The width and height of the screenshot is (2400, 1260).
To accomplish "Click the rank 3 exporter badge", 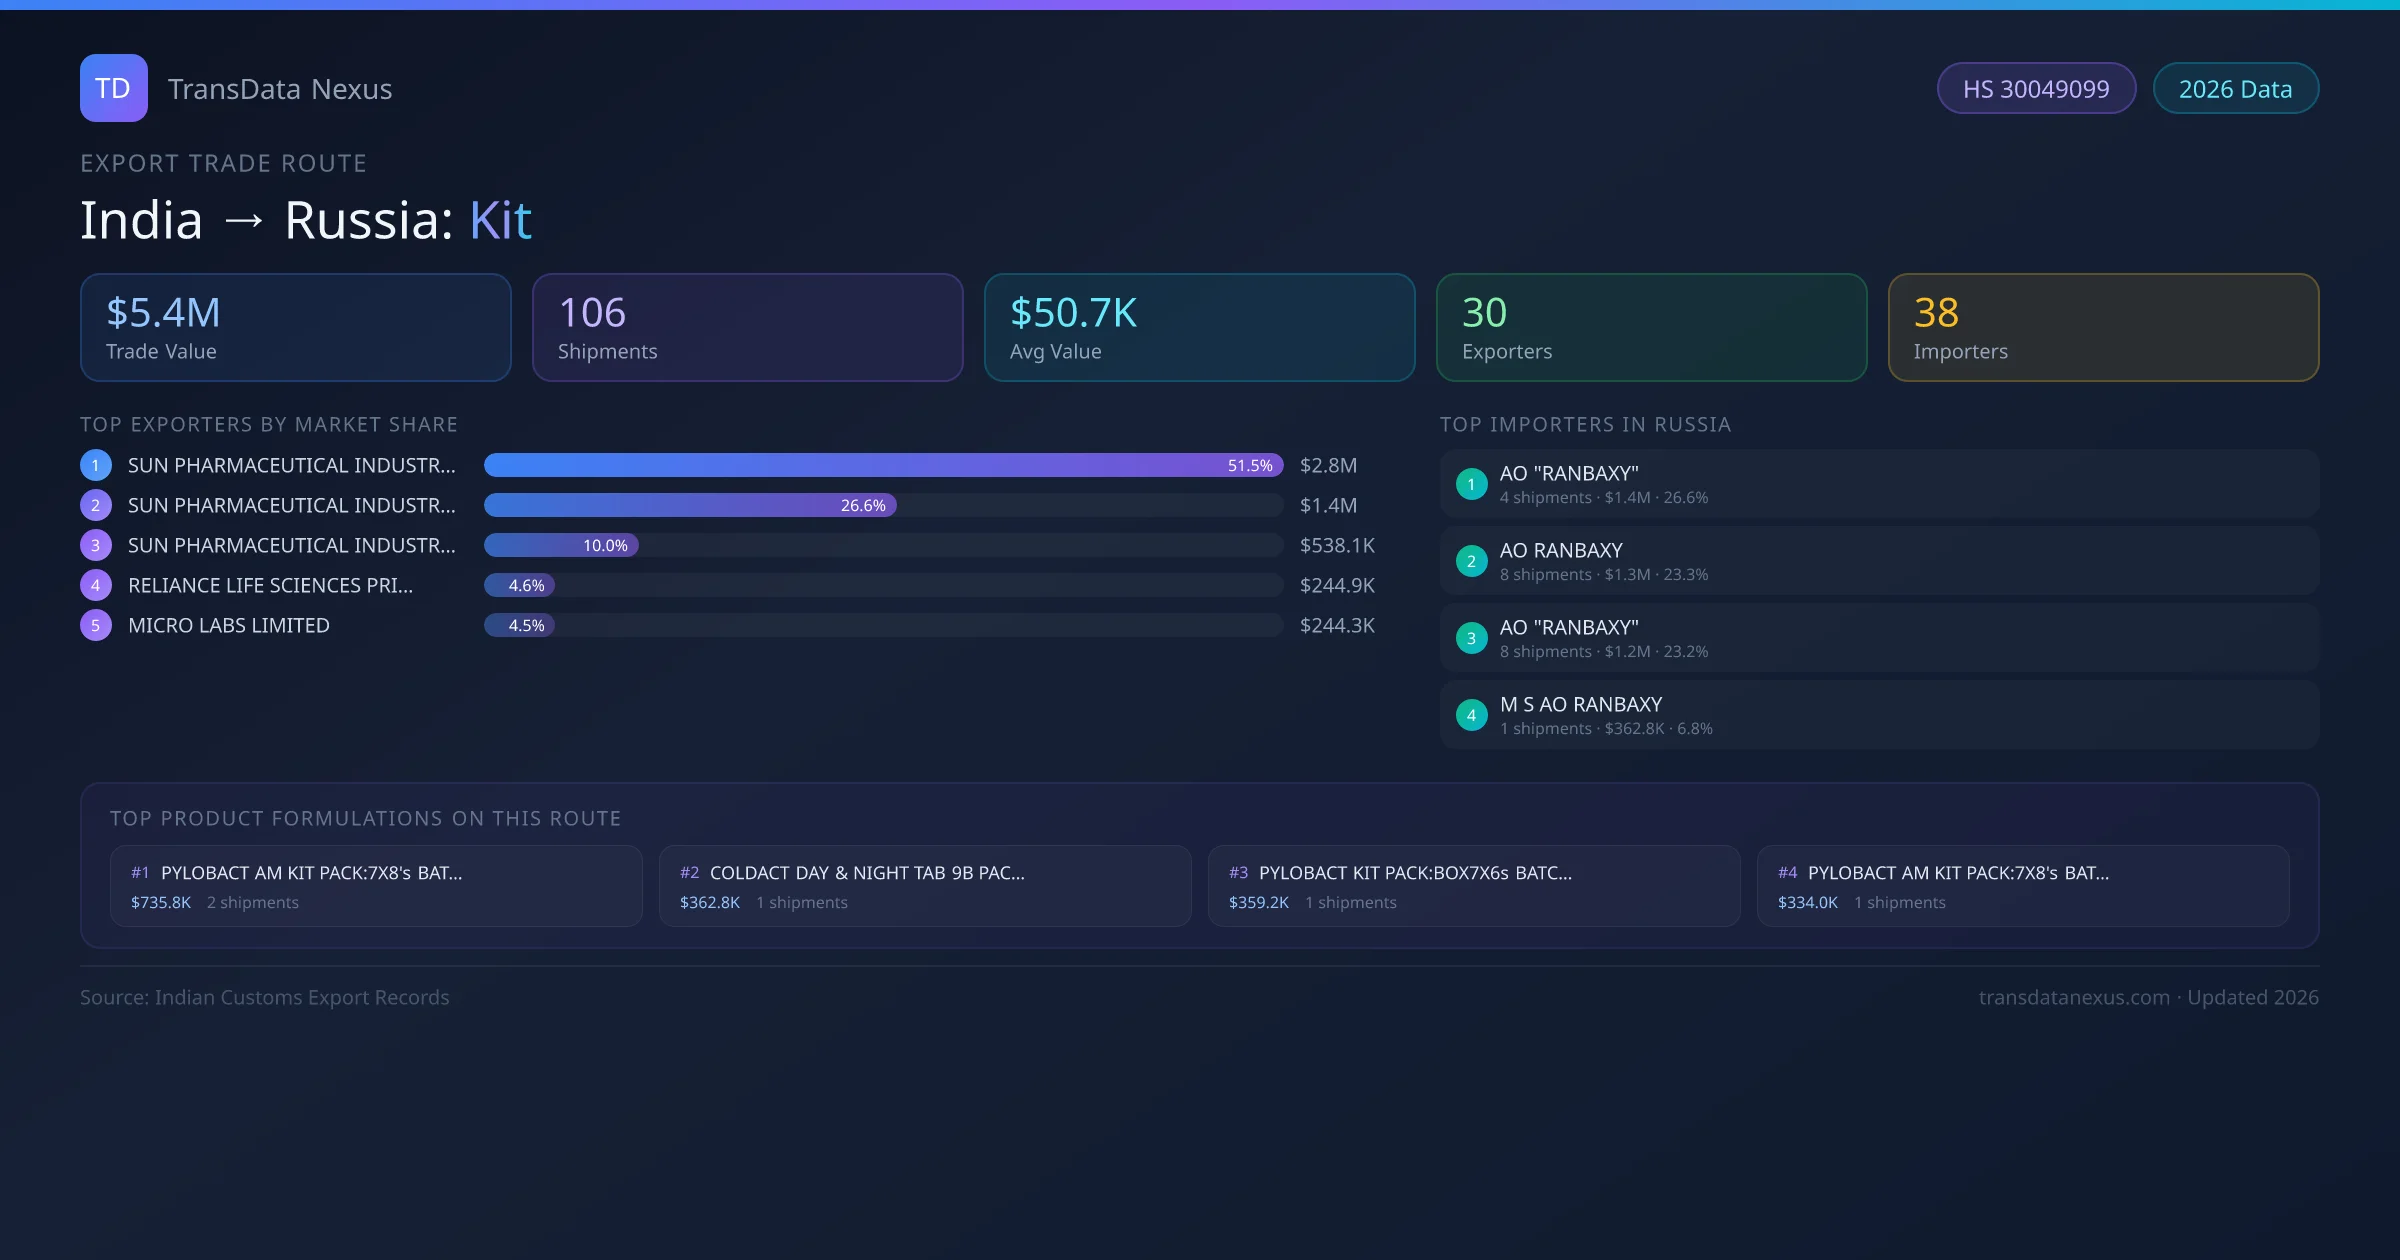I will click(96, 545).
